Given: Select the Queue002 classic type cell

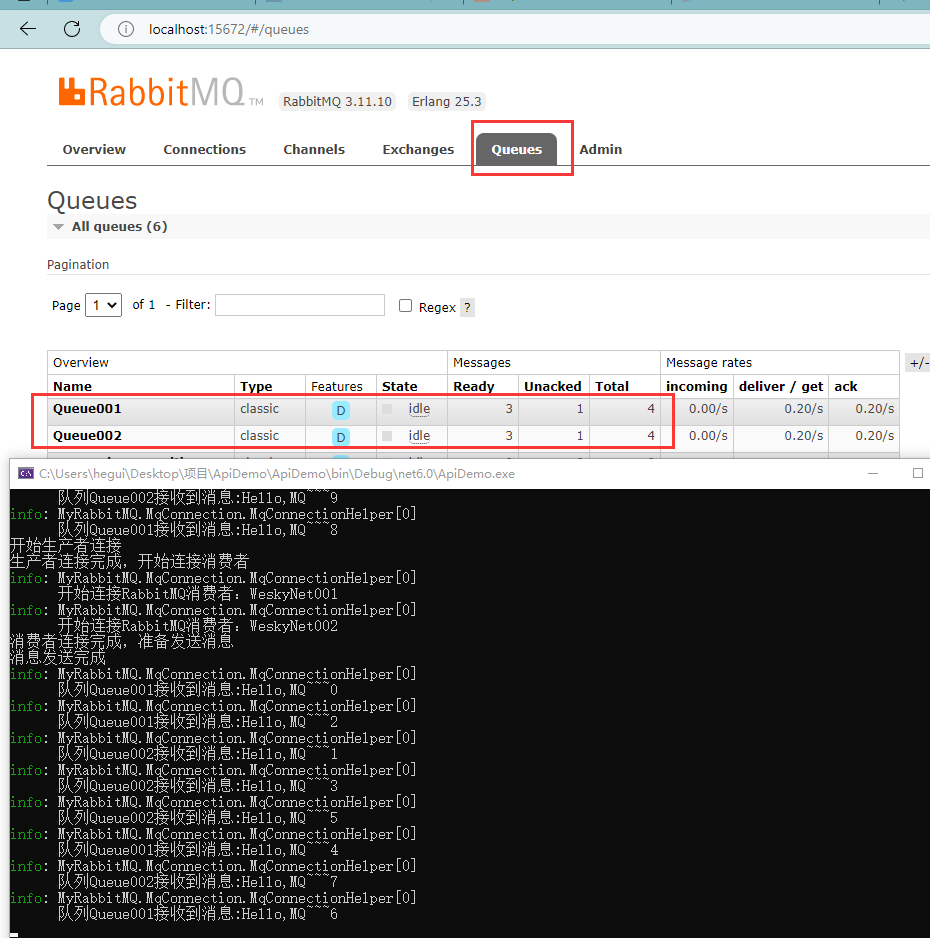Looking at the screenshot, I should click(x=260, y=436).
